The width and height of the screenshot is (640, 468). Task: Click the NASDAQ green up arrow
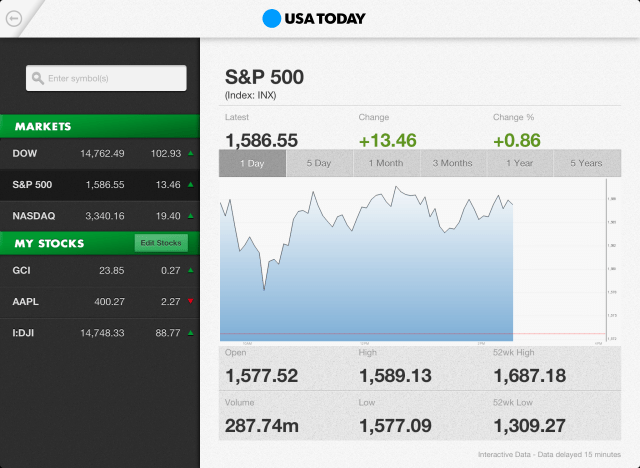[x=191, y=216]
